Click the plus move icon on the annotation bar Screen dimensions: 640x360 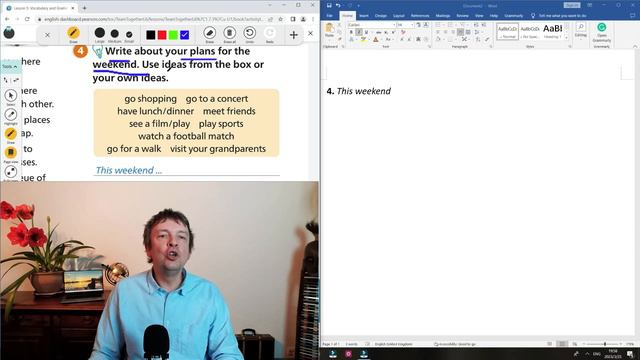coord(293,35)
